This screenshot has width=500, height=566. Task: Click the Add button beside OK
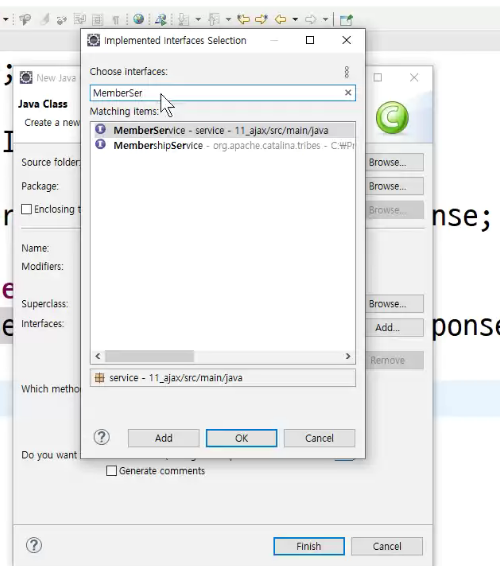(164, 438)
